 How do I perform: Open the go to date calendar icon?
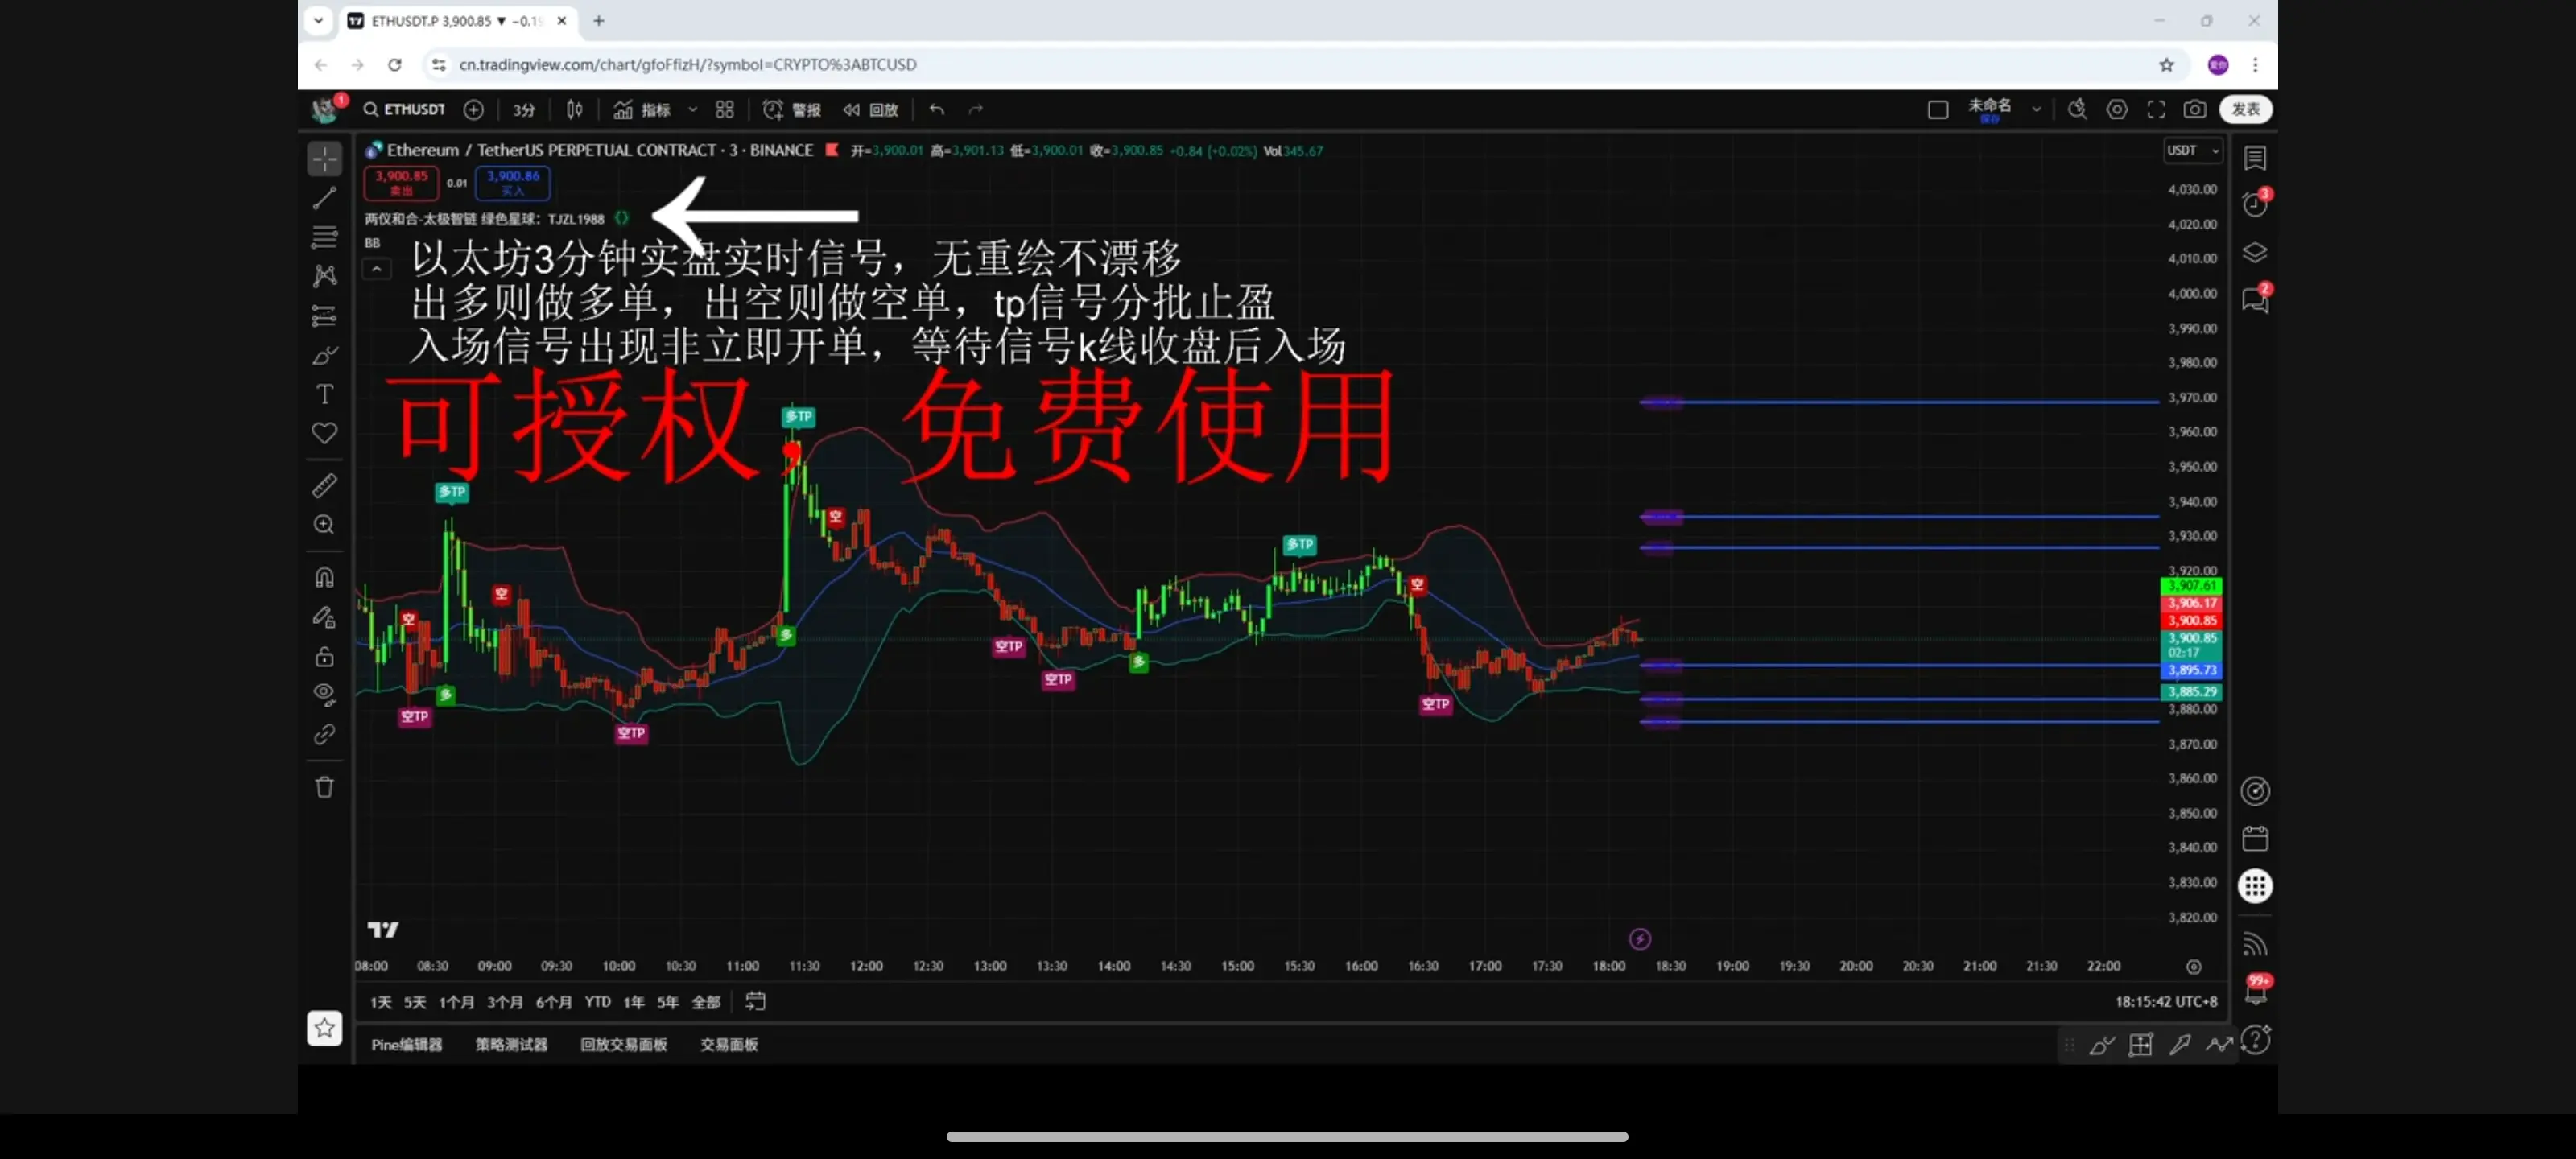click(x=756, y=1001)
